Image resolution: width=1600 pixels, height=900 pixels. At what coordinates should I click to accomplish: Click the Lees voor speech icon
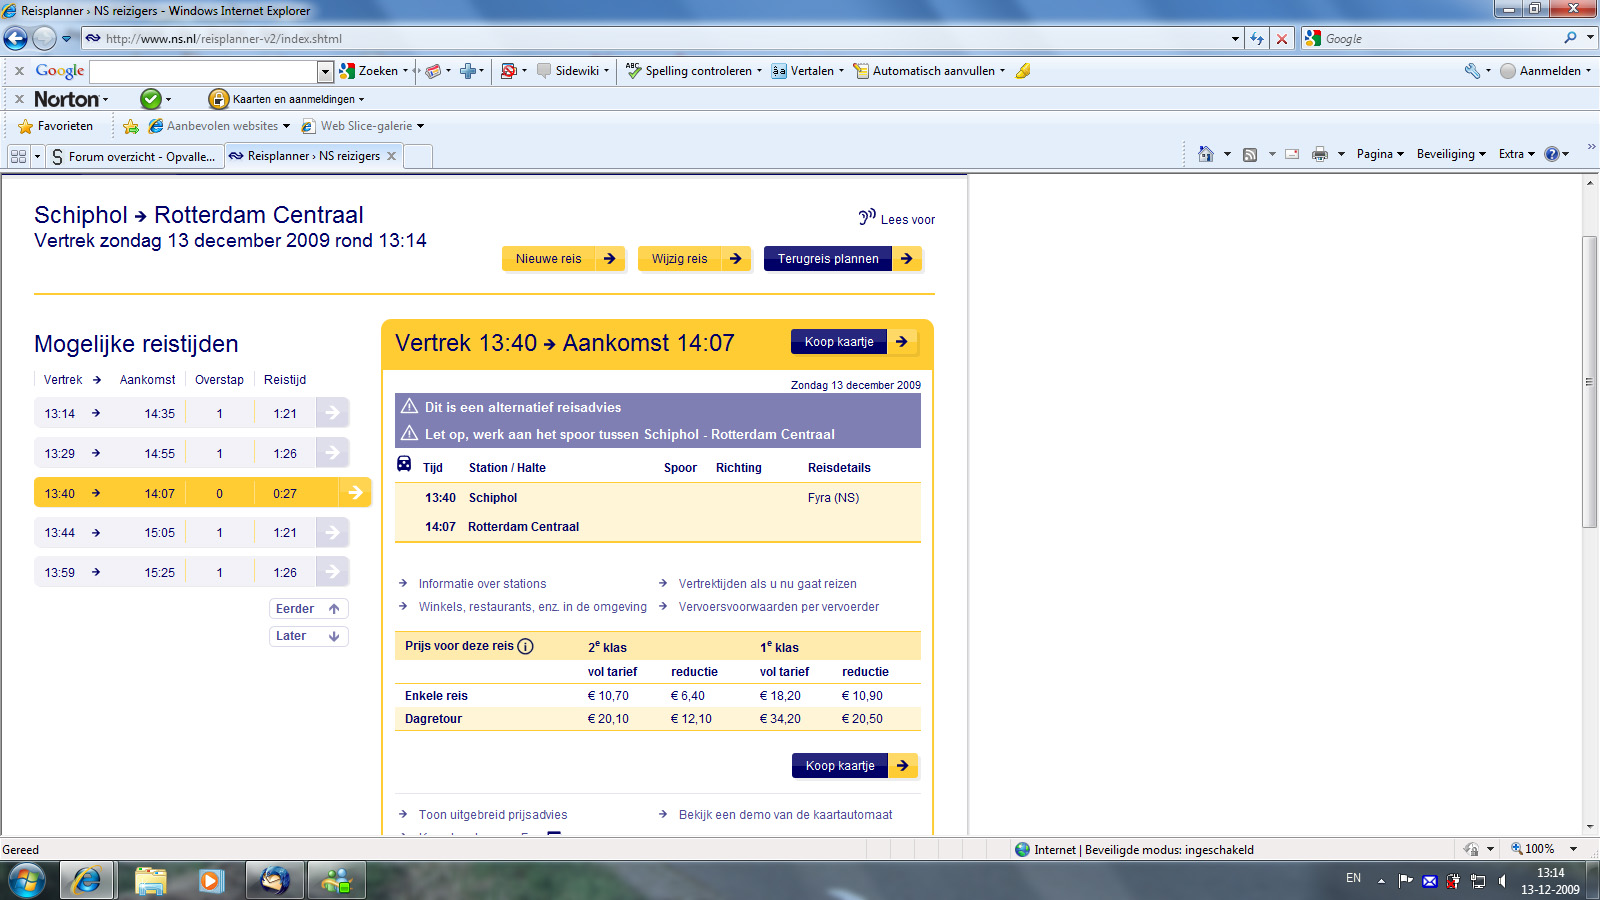[x=867, y=217]
